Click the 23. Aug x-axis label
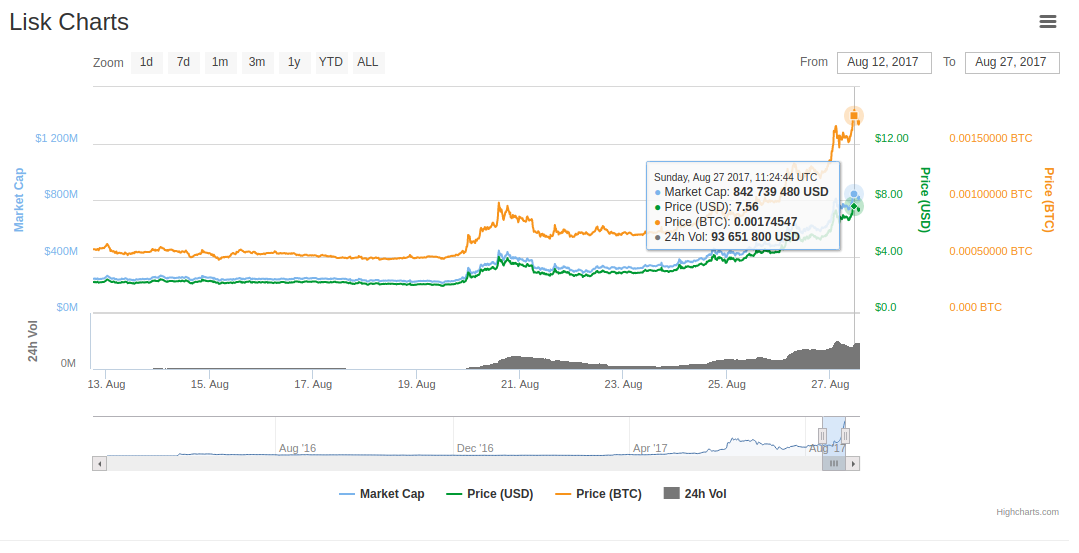The width and height of the screenshot is (1079, 553). 623,384
